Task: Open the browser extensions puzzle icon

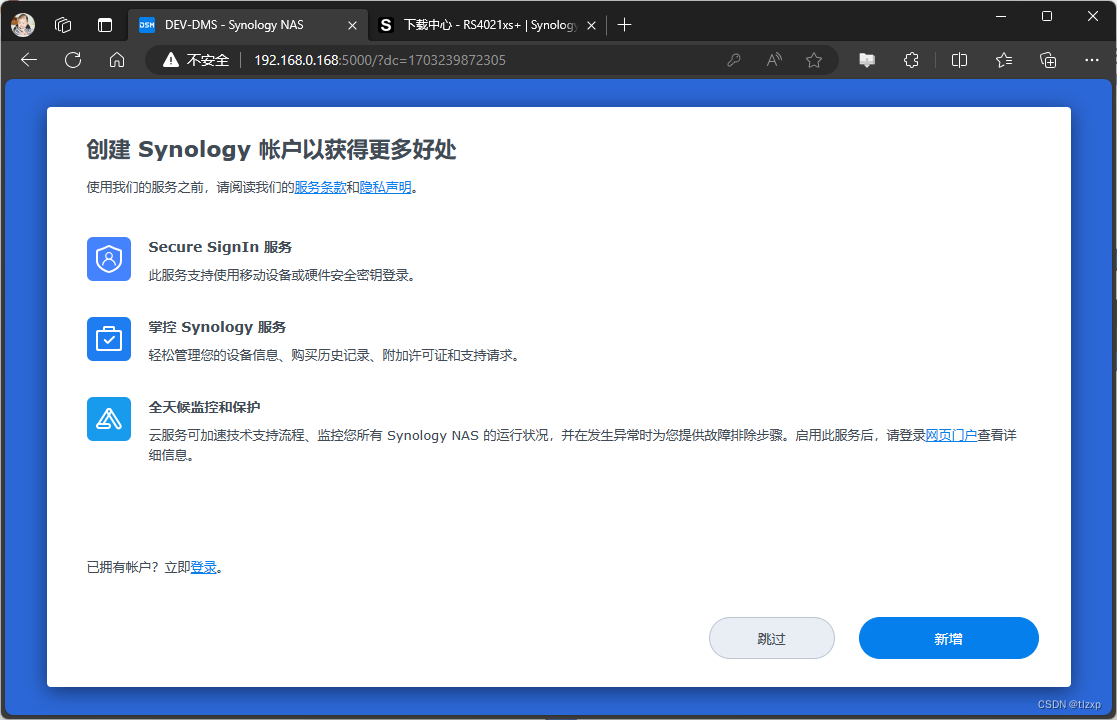Action: pyautogui.click(x=911, y=61)
